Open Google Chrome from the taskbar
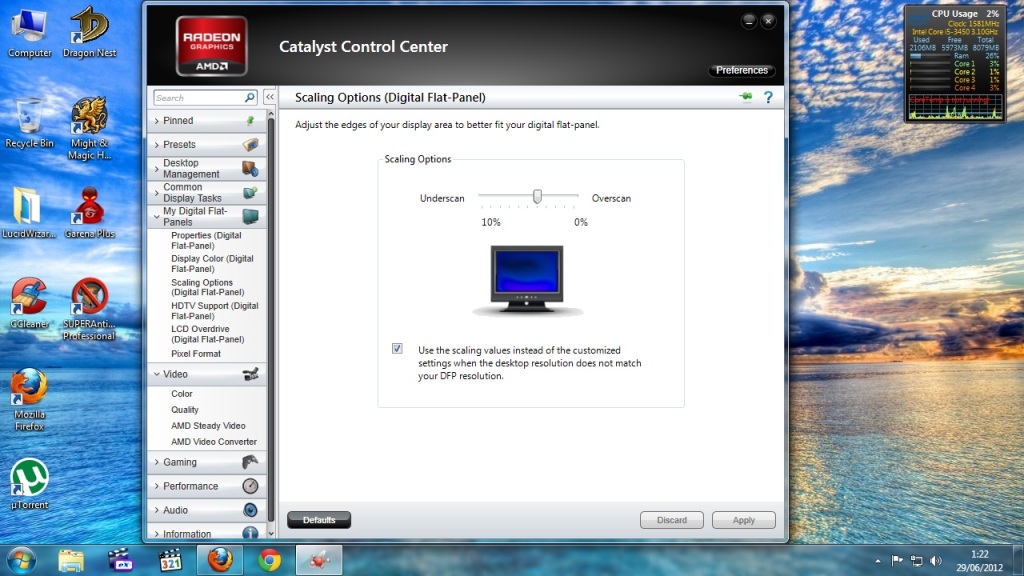The width and height of the screenshot is (1024, 576). tap(269, 560)
